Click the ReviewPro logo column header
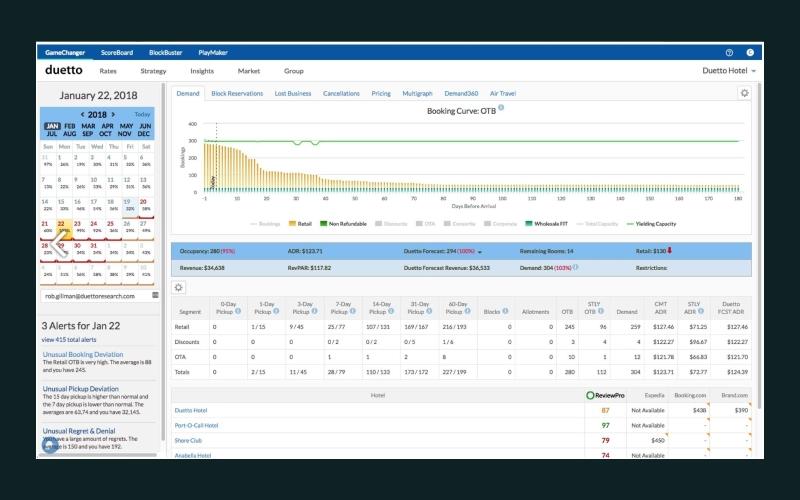This screenshot has width=800, height=500. pyautogui.click(x=605, y=395)
